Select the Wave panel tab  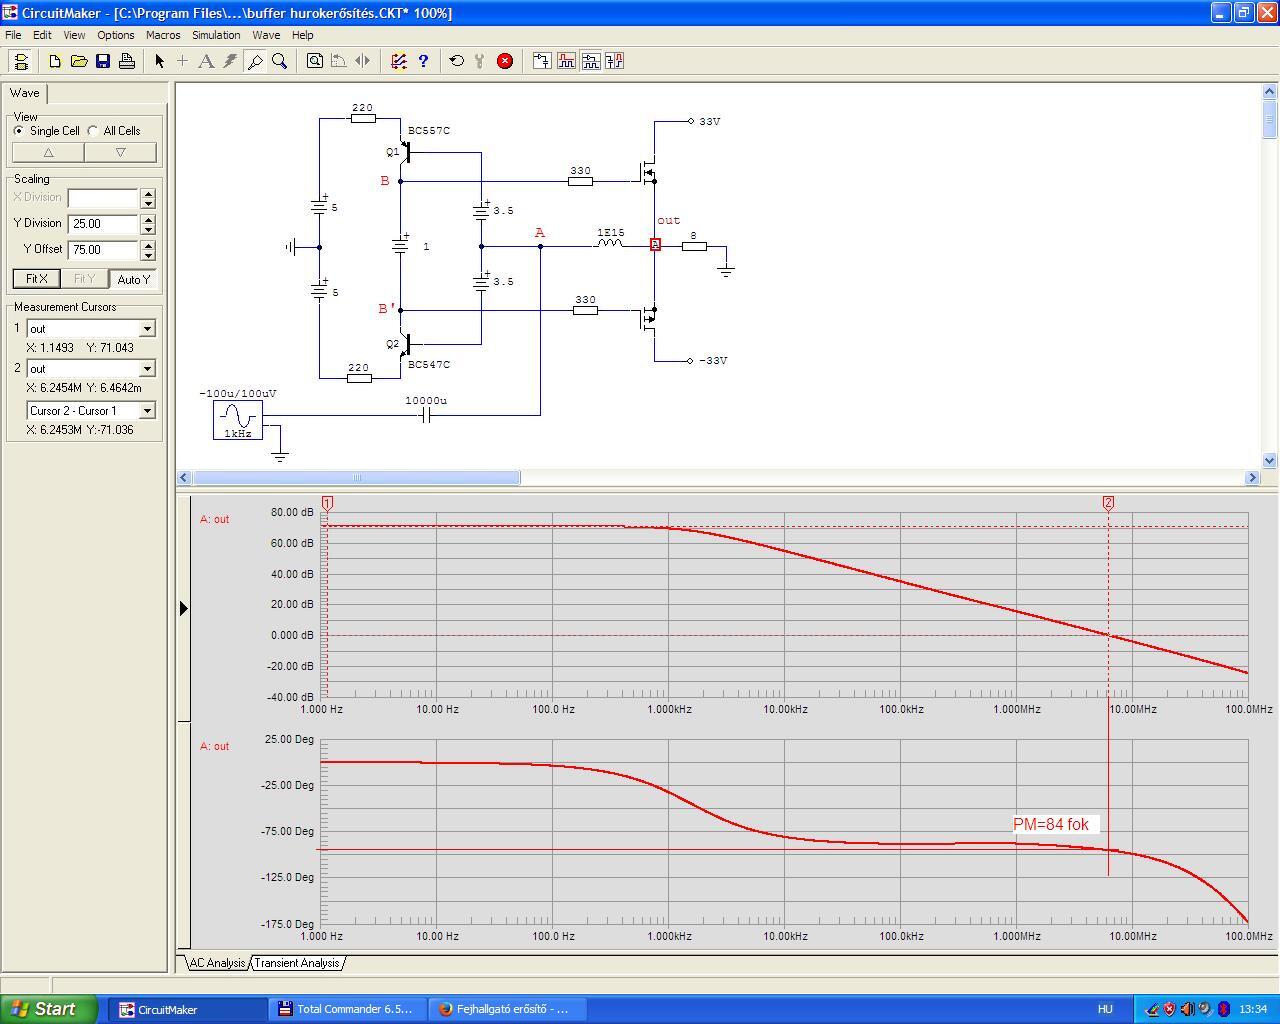[25, 93]
